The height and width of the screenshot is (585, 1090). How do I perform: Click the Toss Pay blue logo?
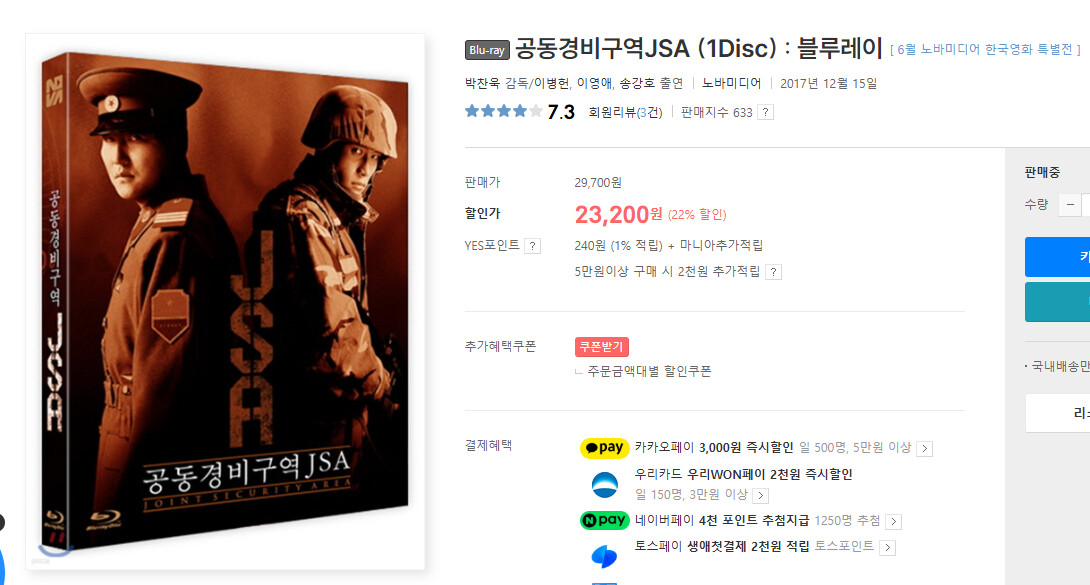604,557
